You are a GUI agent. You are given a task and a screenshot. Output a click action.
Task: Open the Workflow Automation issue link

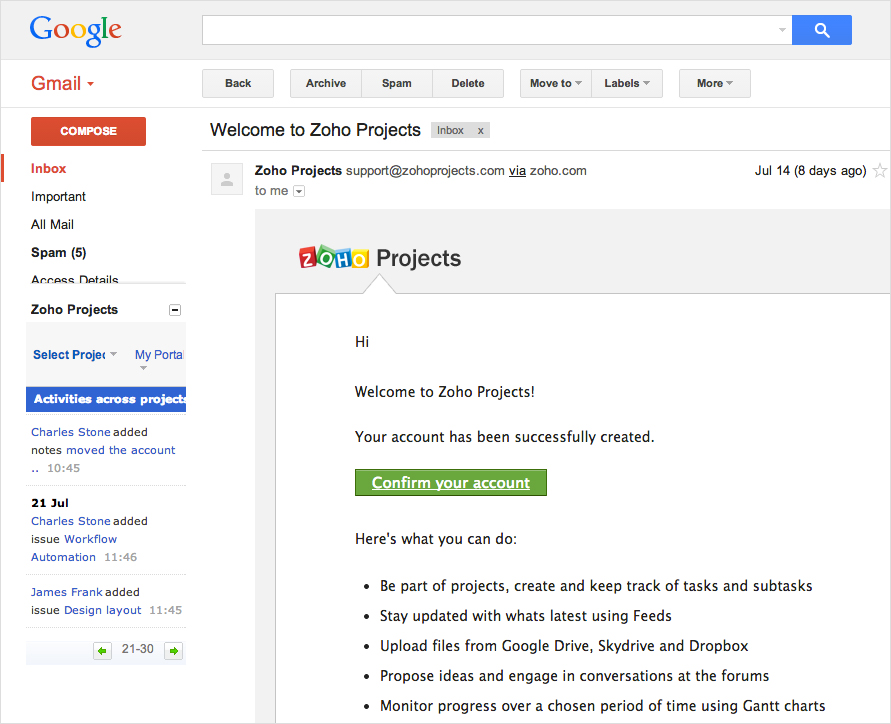point(90,539)
